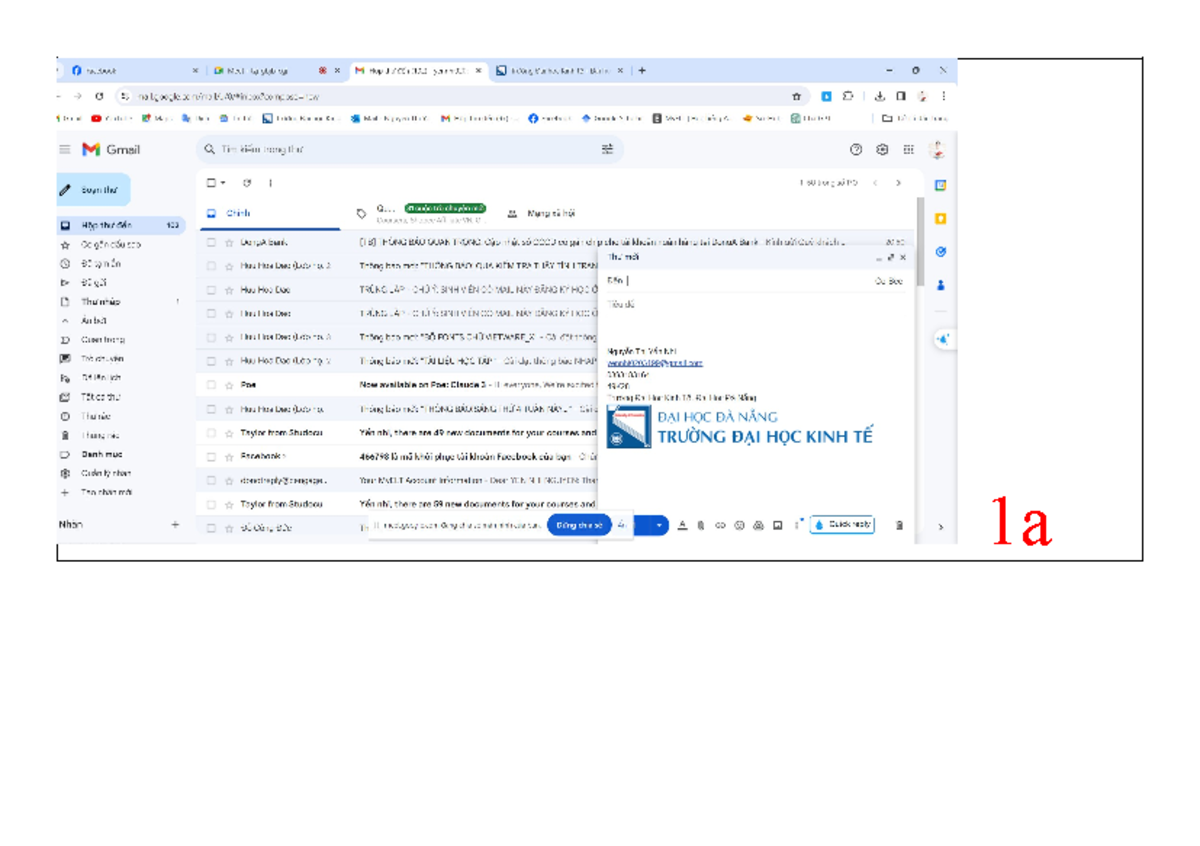
Task: Insert an emoji in the compose toolbar
Action: tap(739, 525)
